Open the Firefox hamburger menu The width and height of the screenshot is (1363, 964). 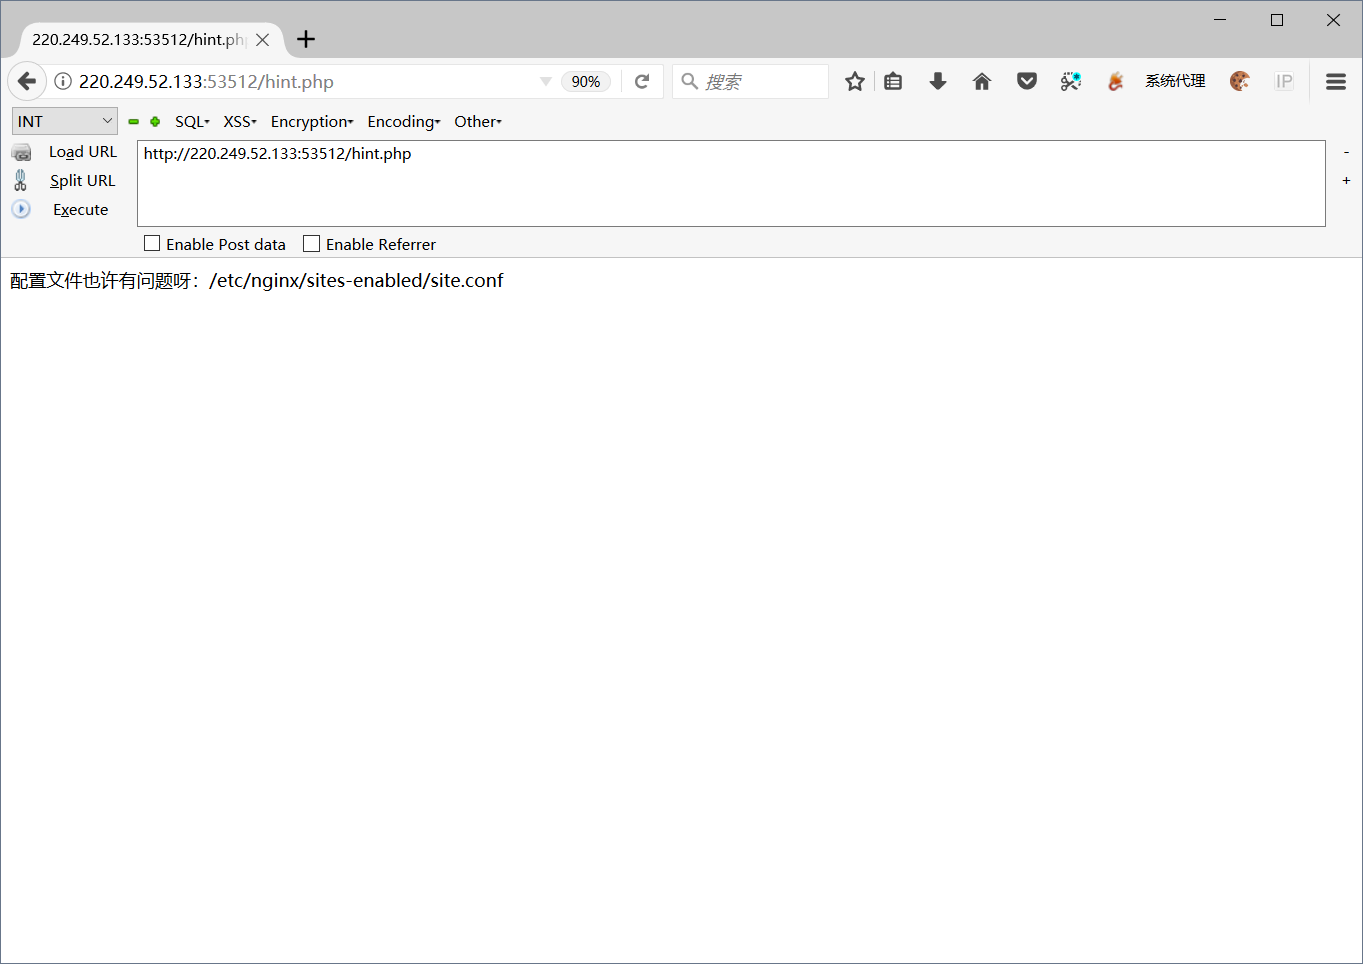pyautogui.click(x=1336, y=81)
